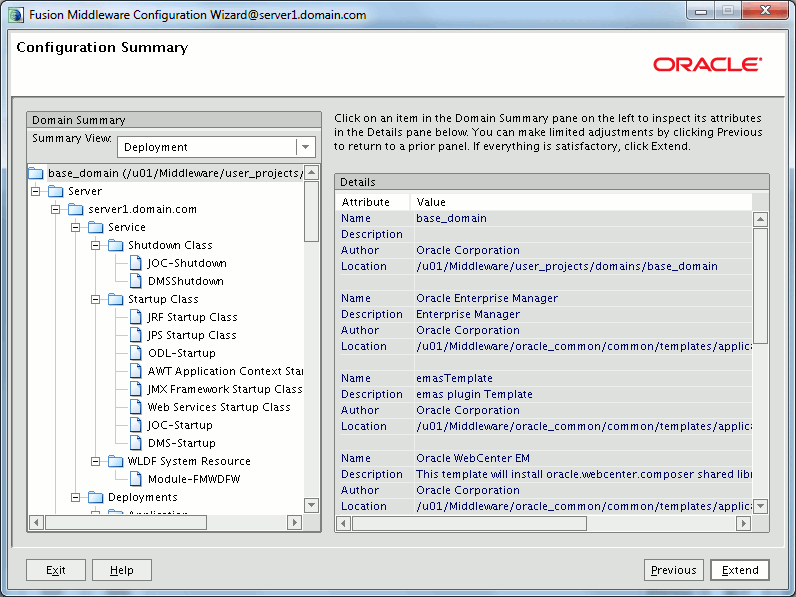Collapse the Deployments tree node

[76, 497]
